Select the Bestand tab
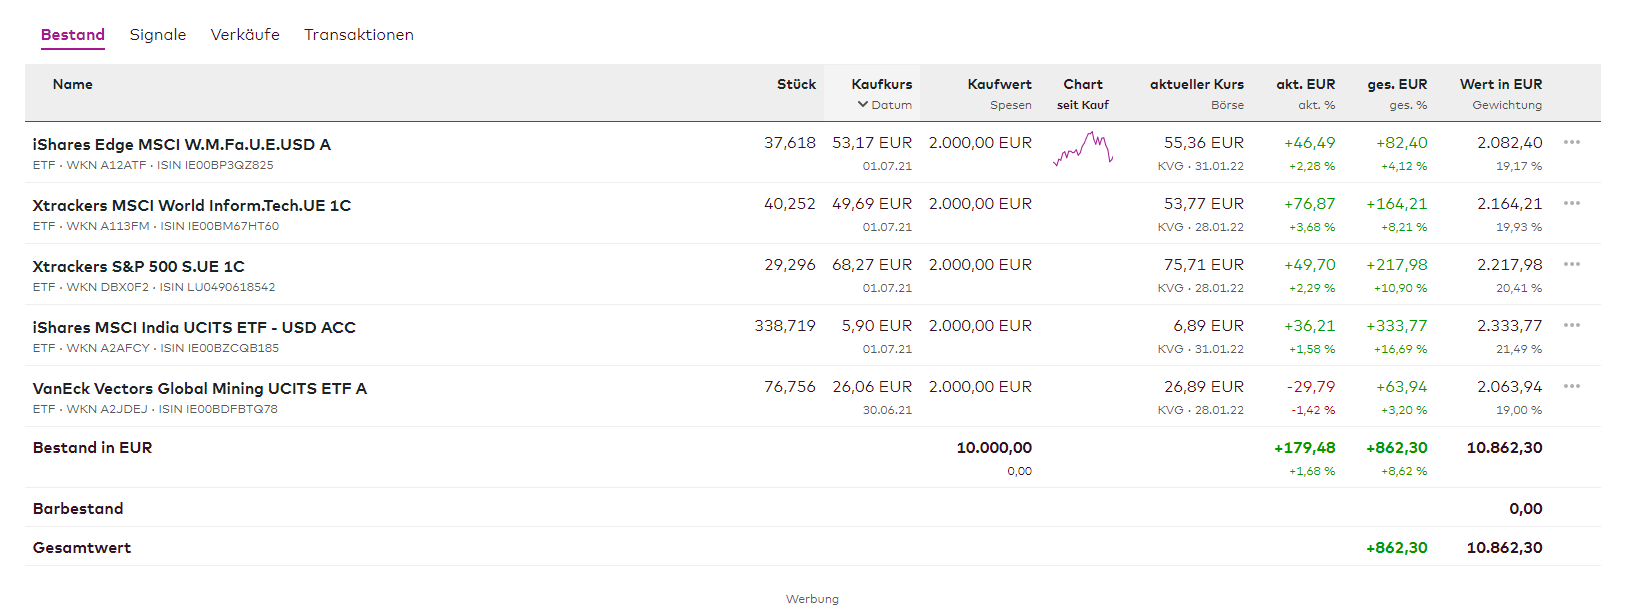Image resolution: width=1629 pixels, height=613 pixels. (73, 35)
